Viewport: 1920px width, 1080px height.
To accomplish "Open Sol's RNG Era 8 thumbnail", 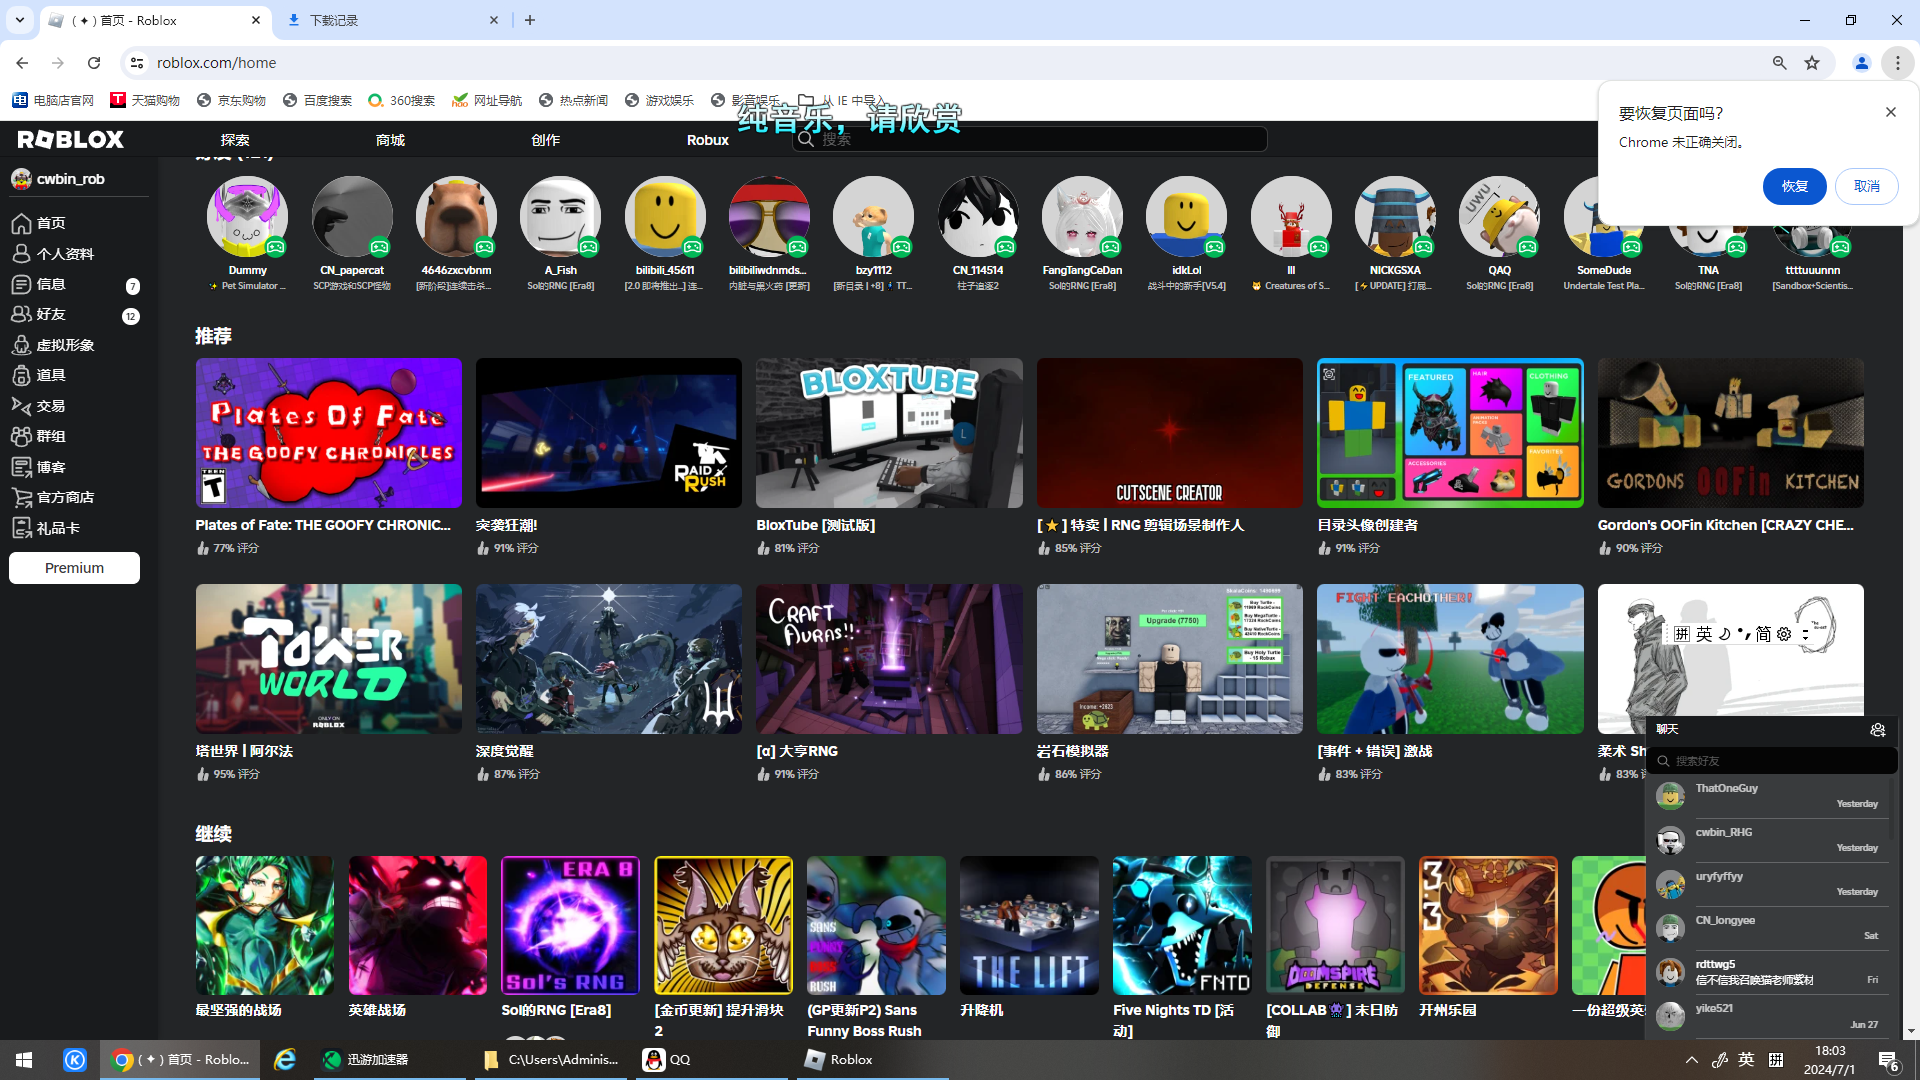I will point(570,925).
